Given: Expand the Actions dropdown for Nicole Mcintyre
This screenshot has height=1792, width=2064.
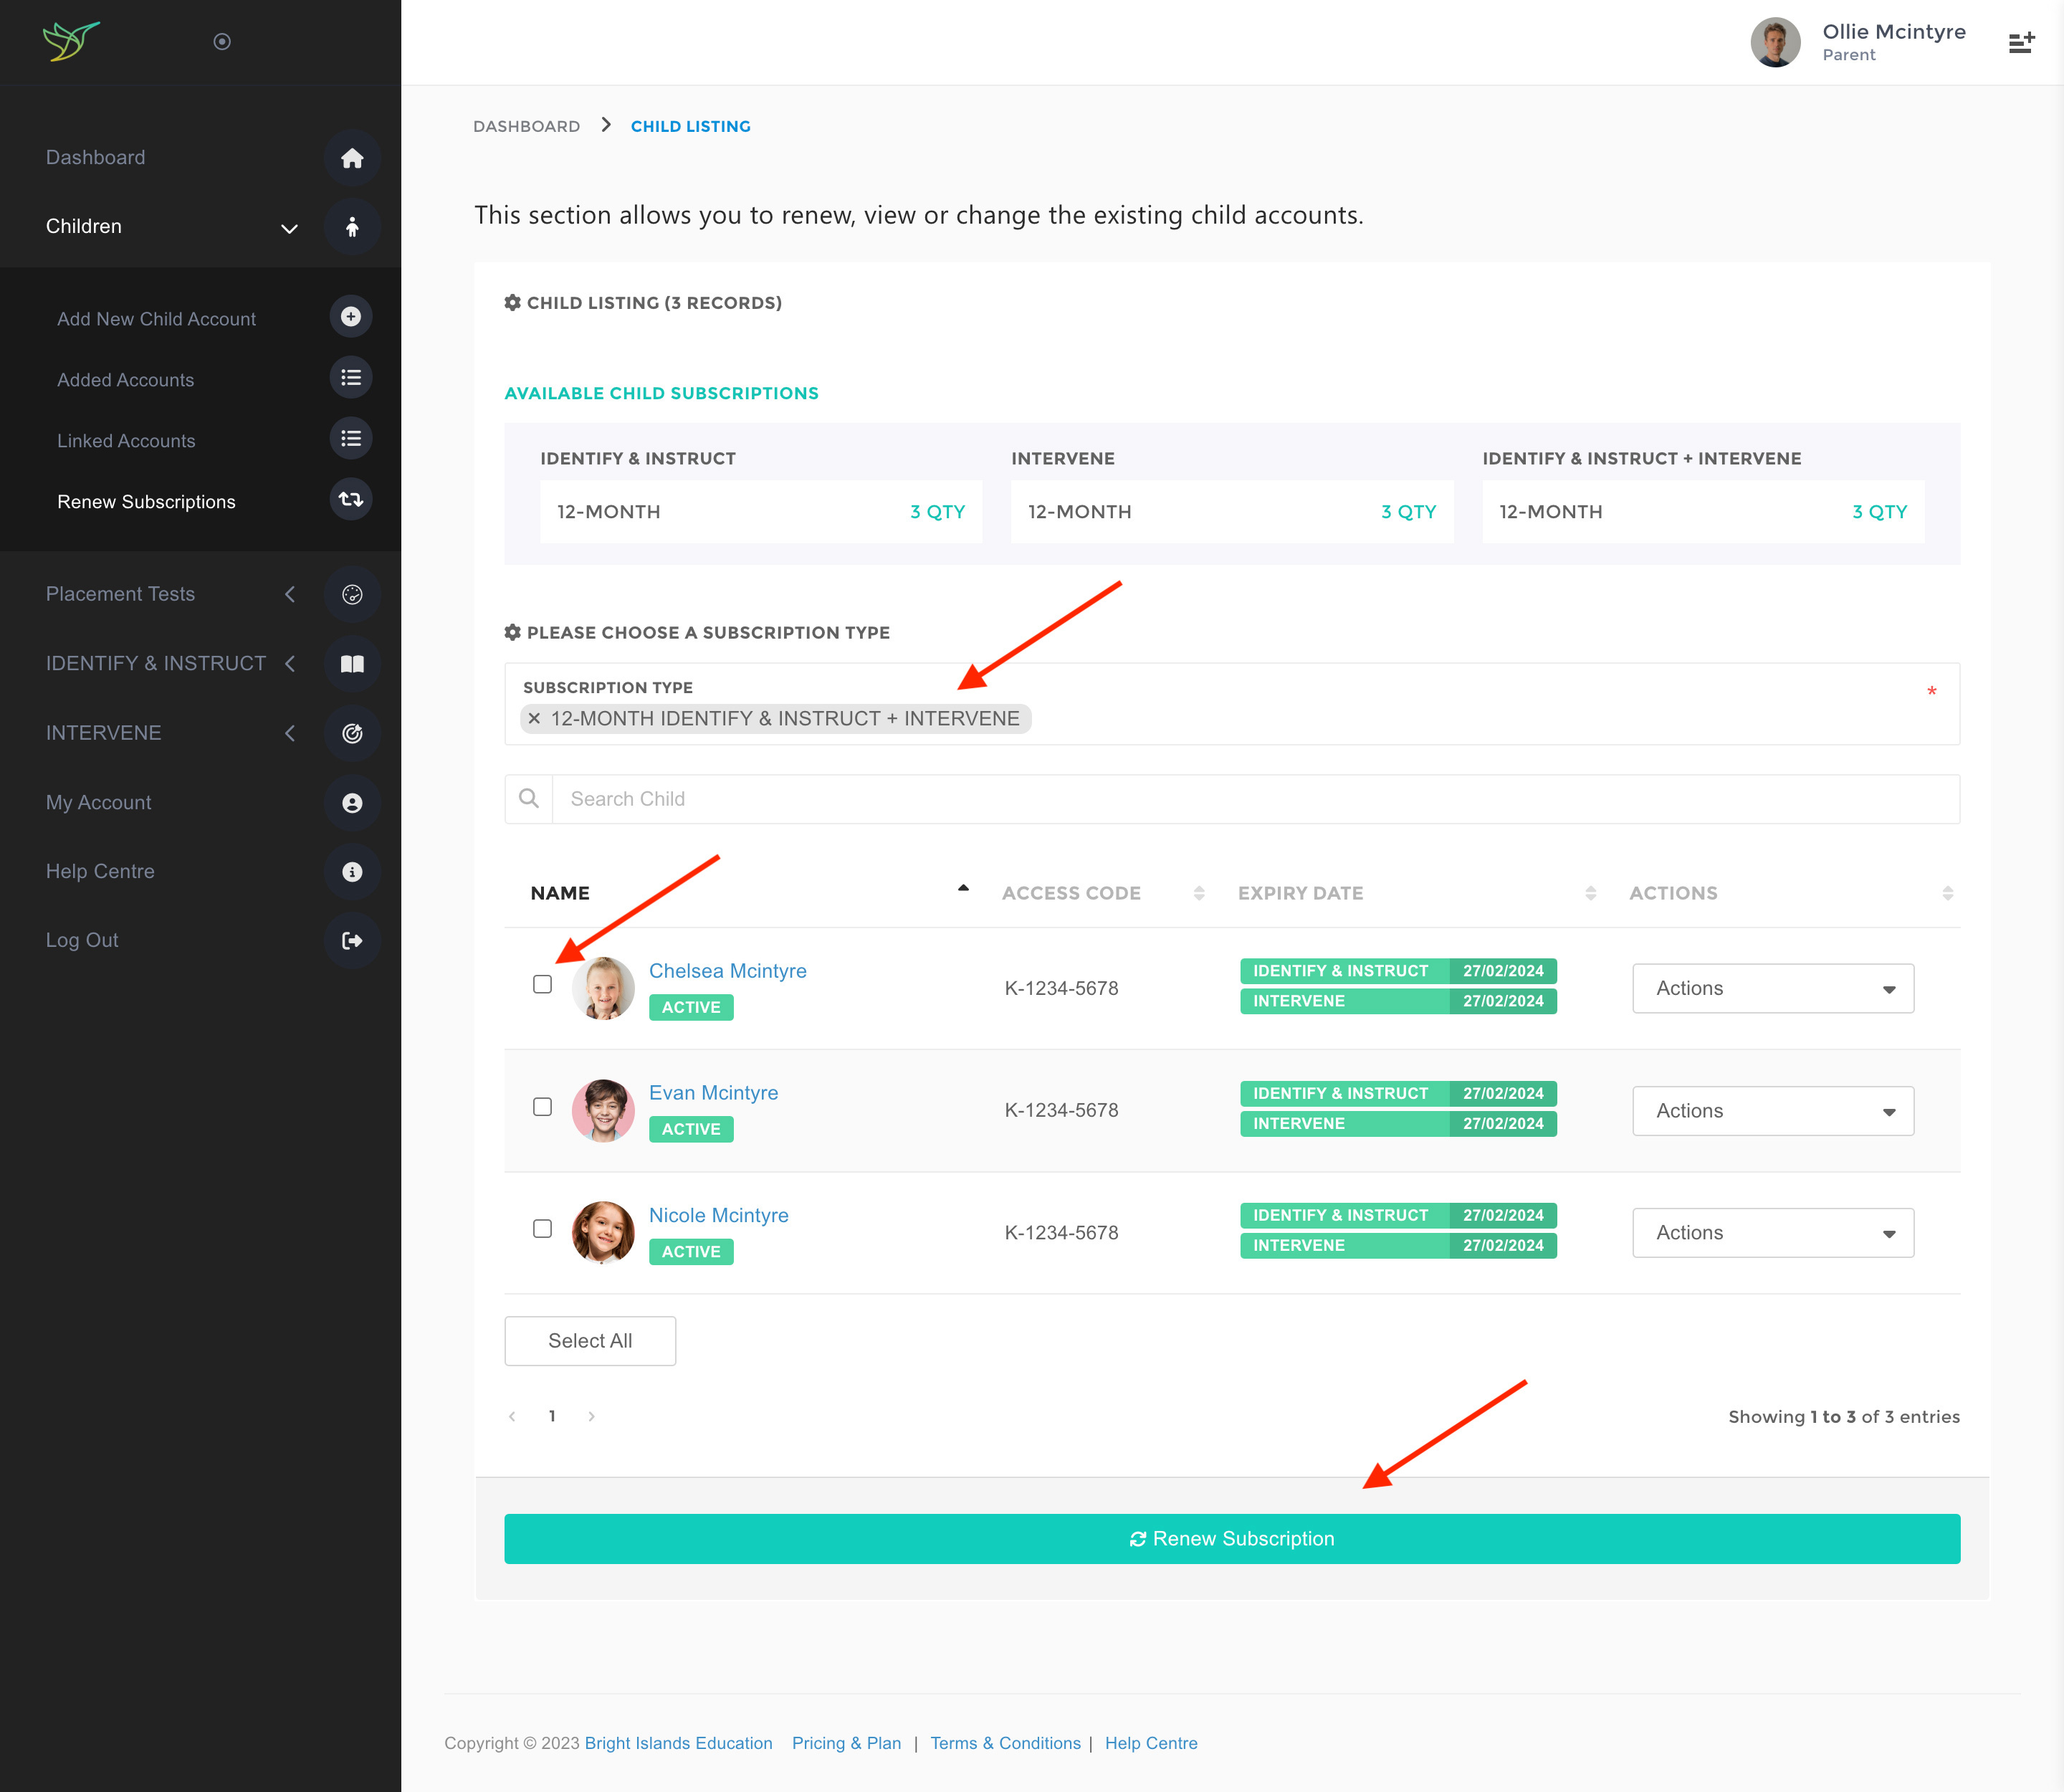Looking at the screenshot, I should click(x=1772, y=1233).
